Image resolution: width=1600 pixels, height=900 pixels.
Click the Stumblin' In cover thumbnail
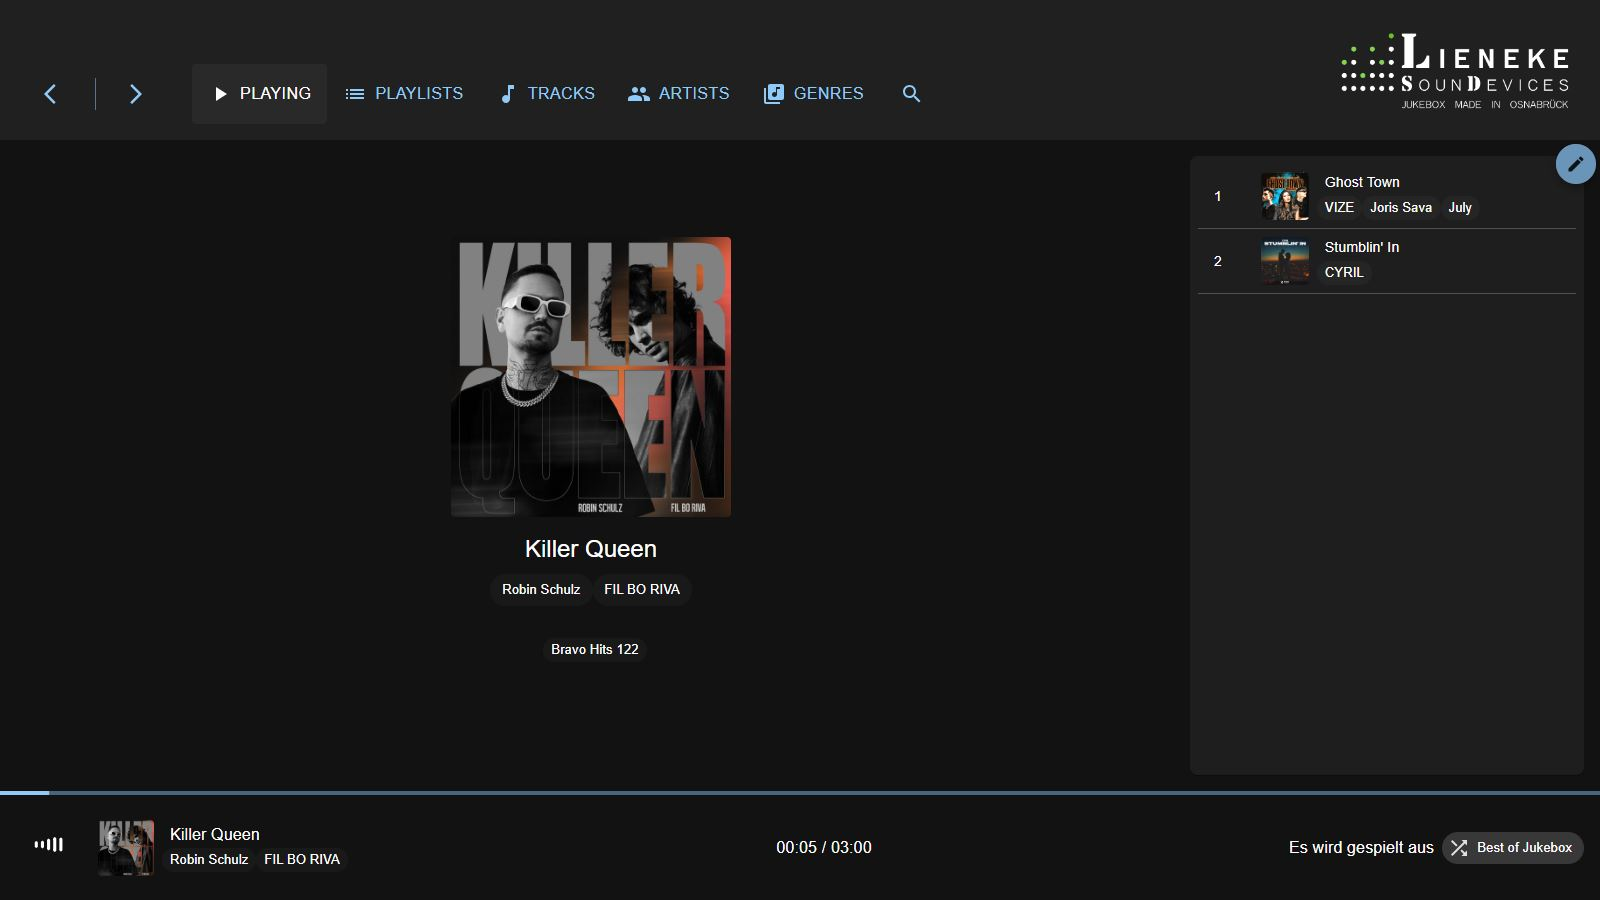tap(1285, 261)
